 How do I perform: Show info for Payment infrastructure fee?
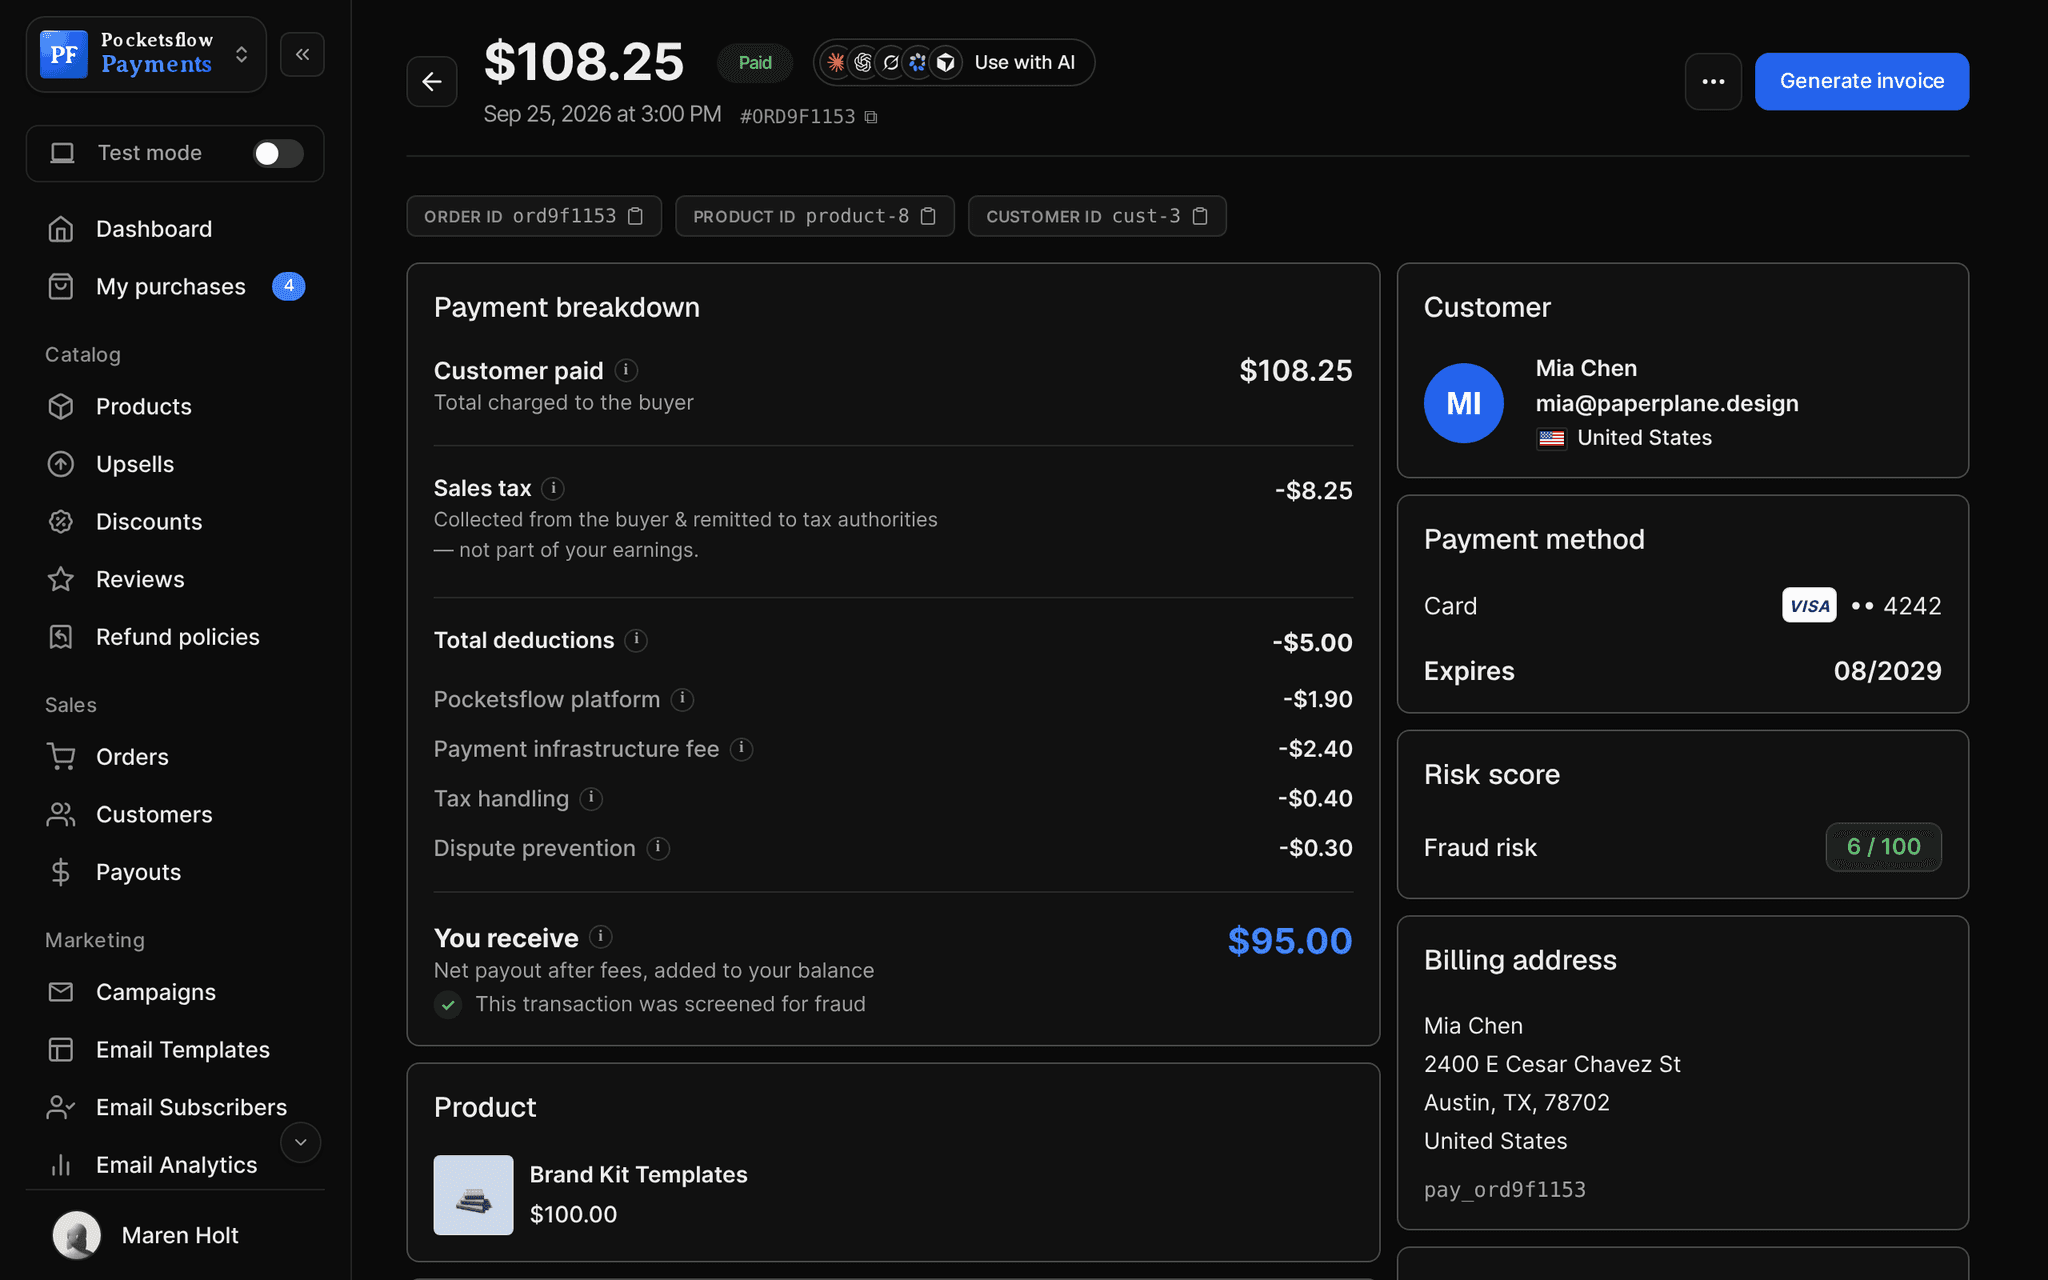741,749
